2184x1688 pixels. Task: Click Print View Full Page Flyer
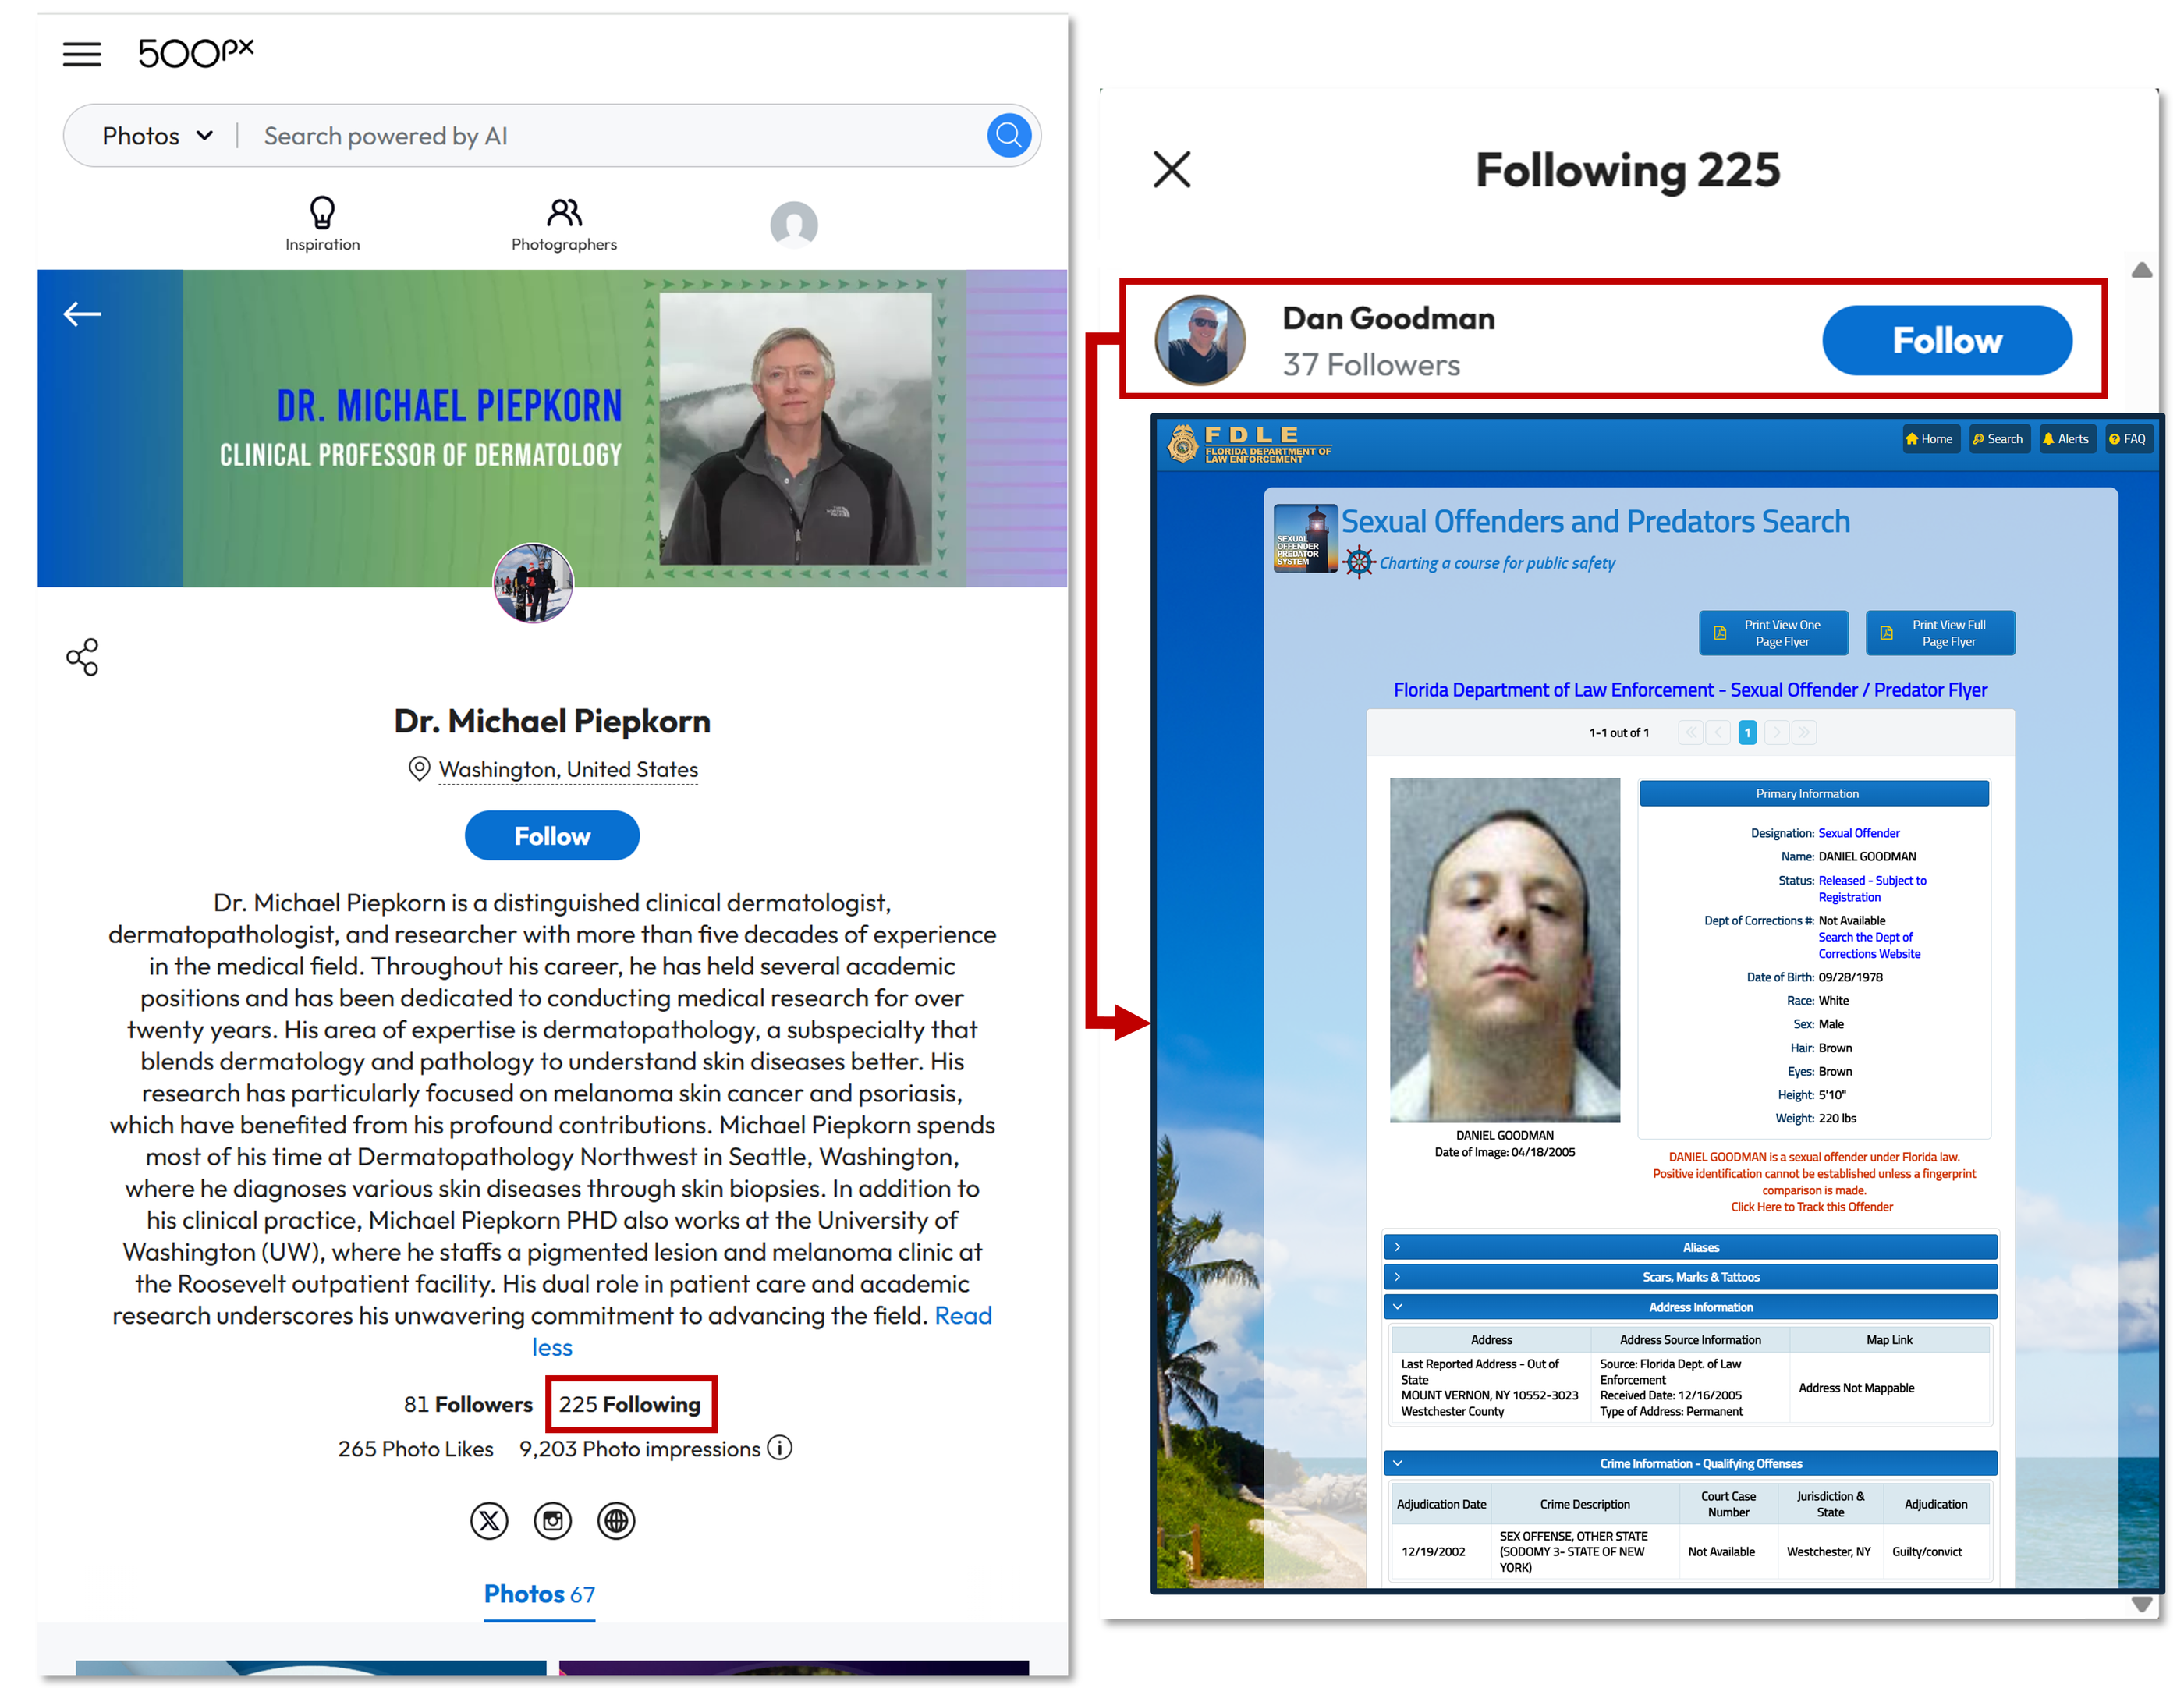coord(1940,633)
